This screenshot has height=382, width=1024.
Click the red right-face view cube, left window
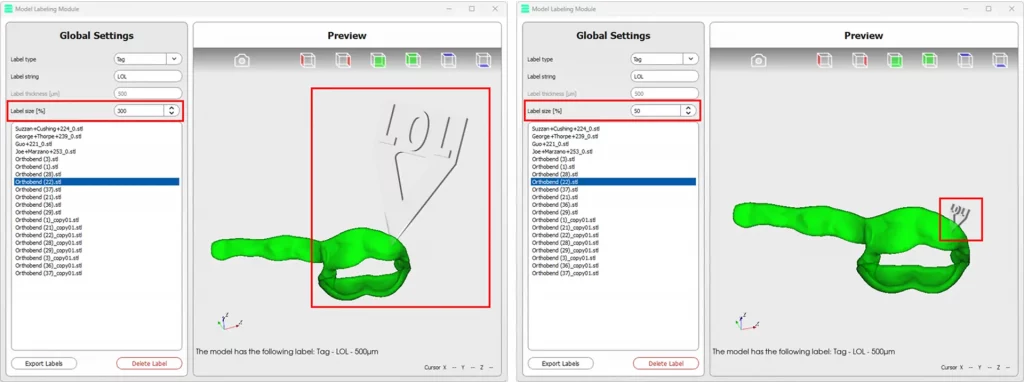(x=342, y=61)
